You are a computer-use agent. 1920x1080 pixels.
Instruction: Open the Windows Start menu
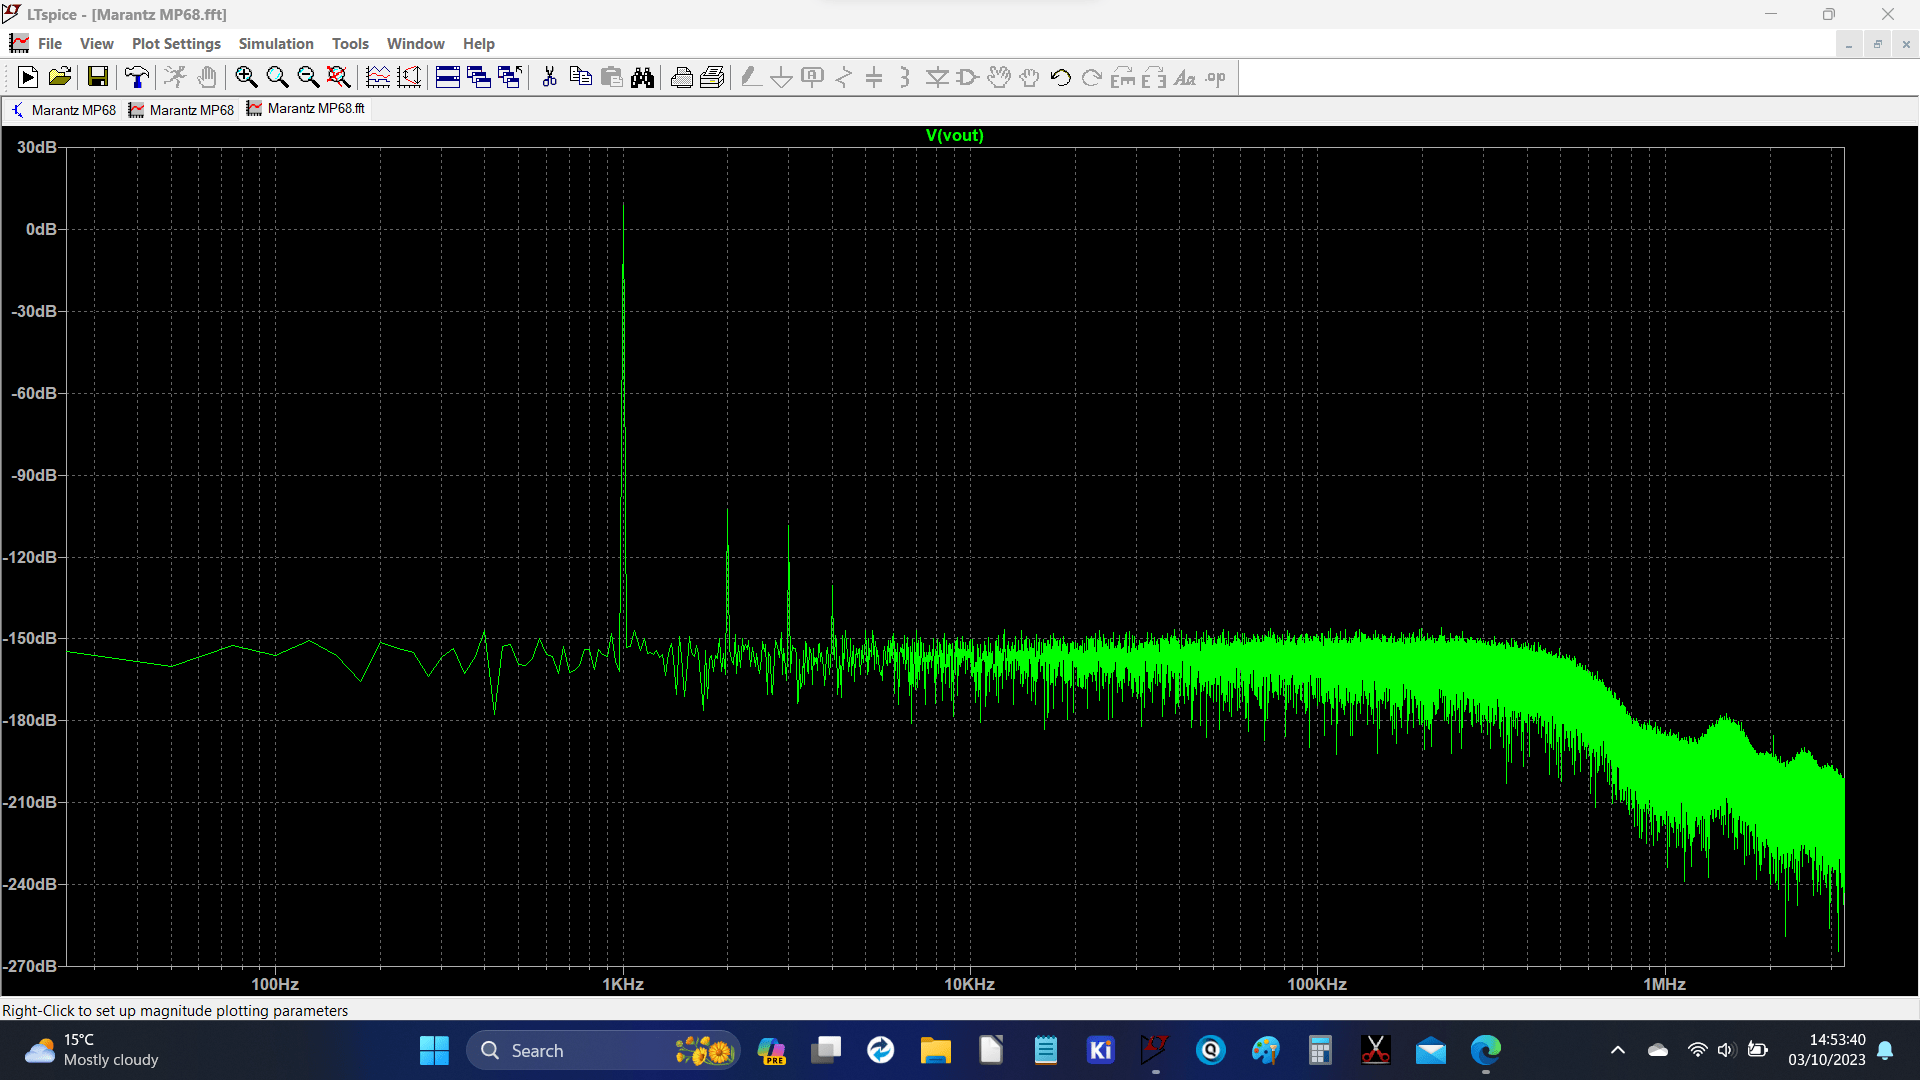click(x=434, y=1050)
